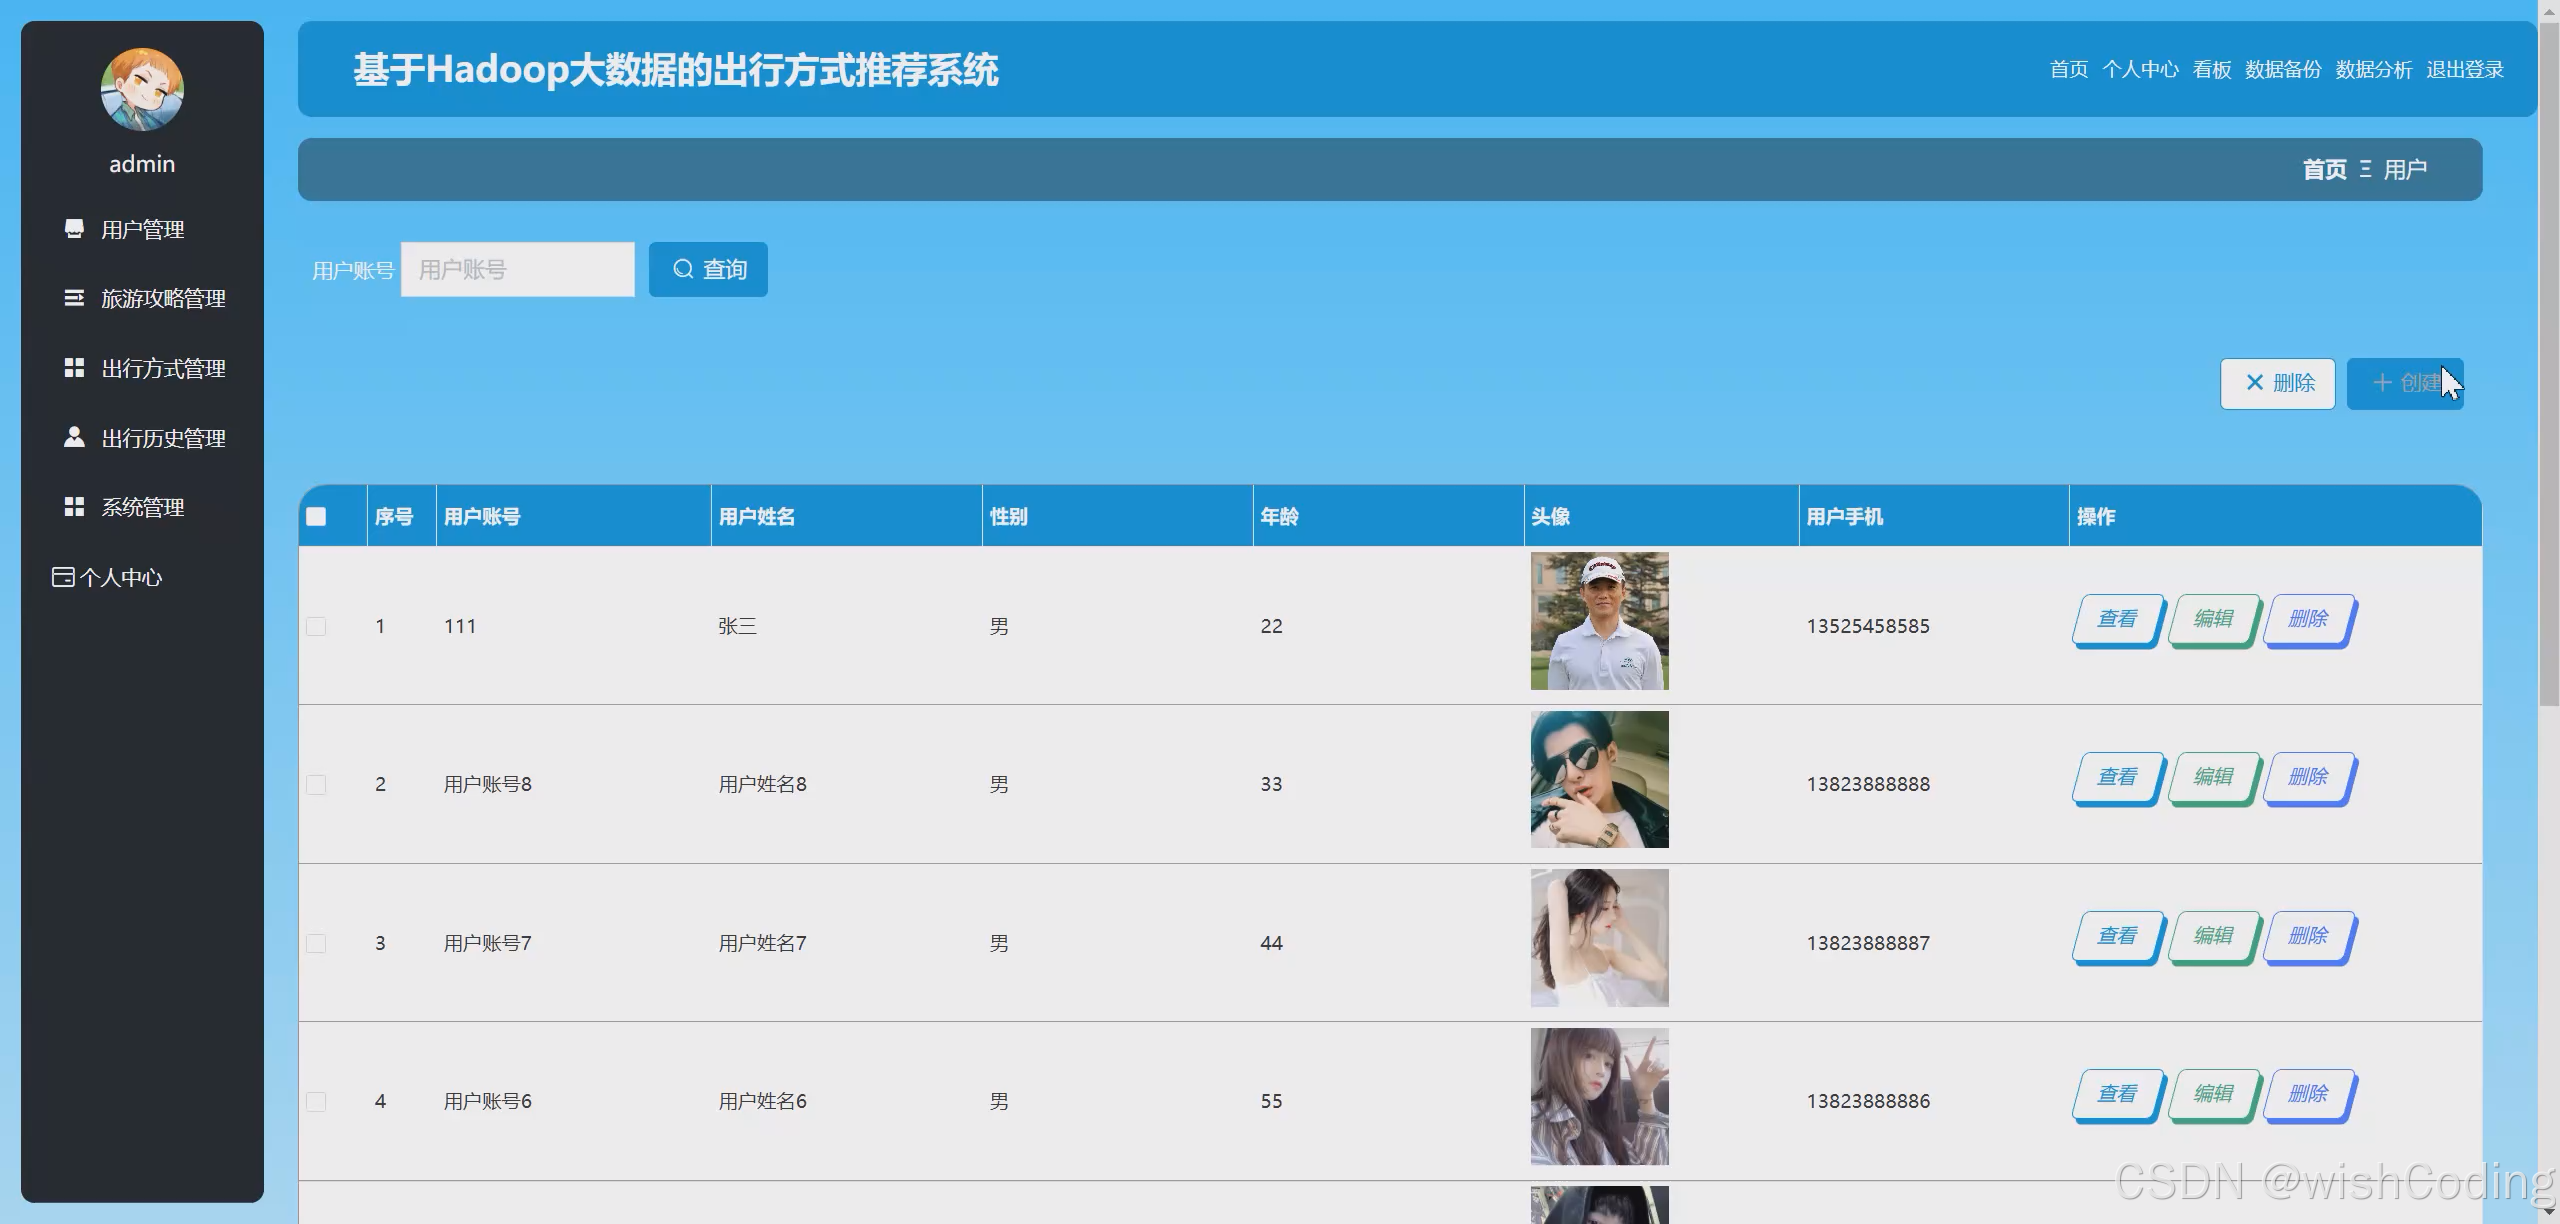The height and width of the screenshot is (1224, 2560).
Task: Click the 用户管理 icon in the sidebar
Action: point(74,229)
